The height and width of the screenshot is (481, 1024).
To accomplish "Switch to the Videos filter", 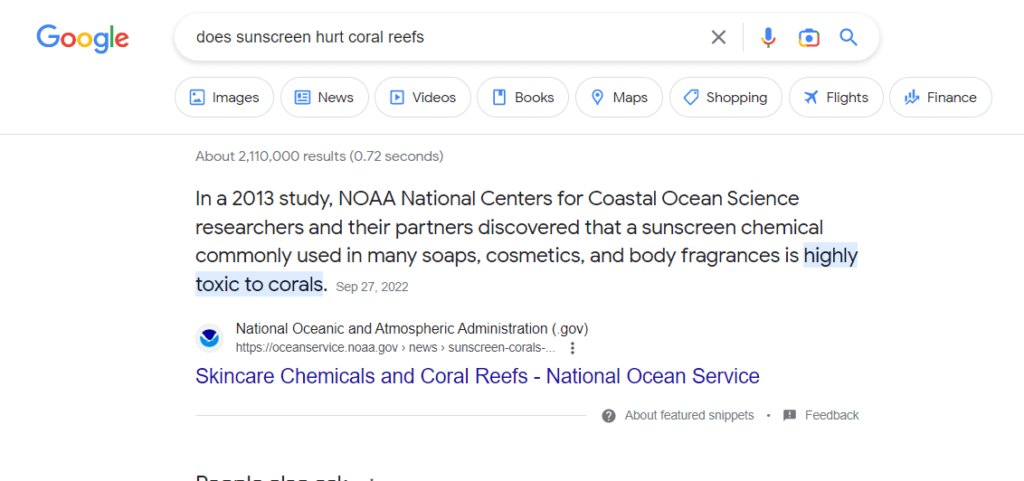I will click(x=423, y=97).
